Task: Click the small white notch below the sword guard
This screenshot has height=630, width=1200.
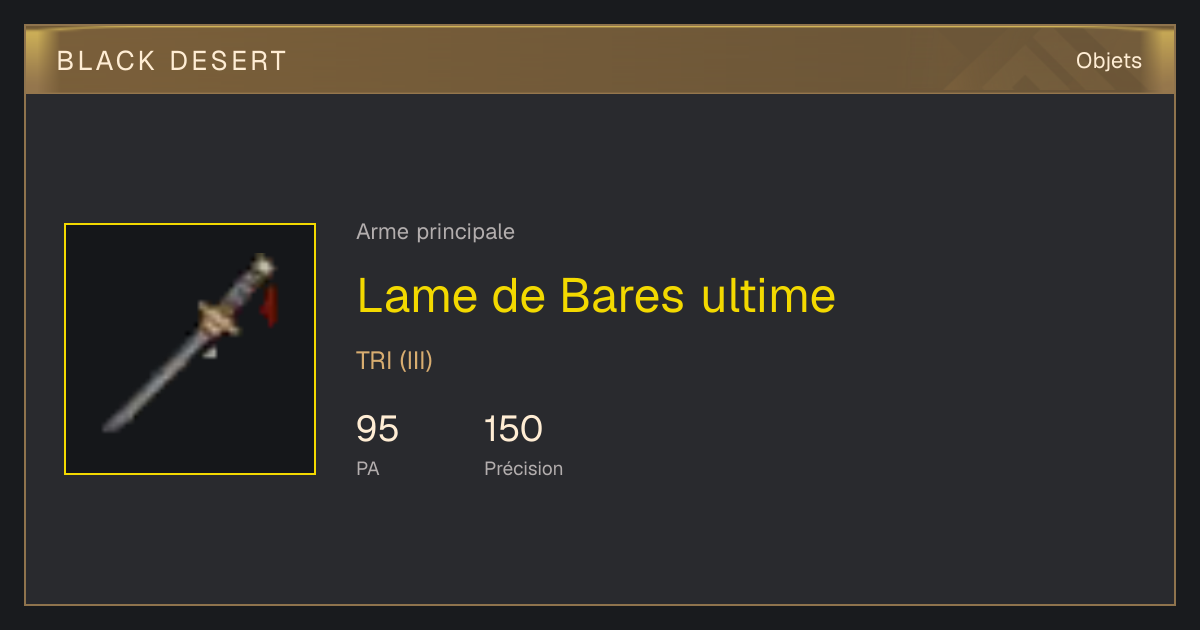Action: 210,351
